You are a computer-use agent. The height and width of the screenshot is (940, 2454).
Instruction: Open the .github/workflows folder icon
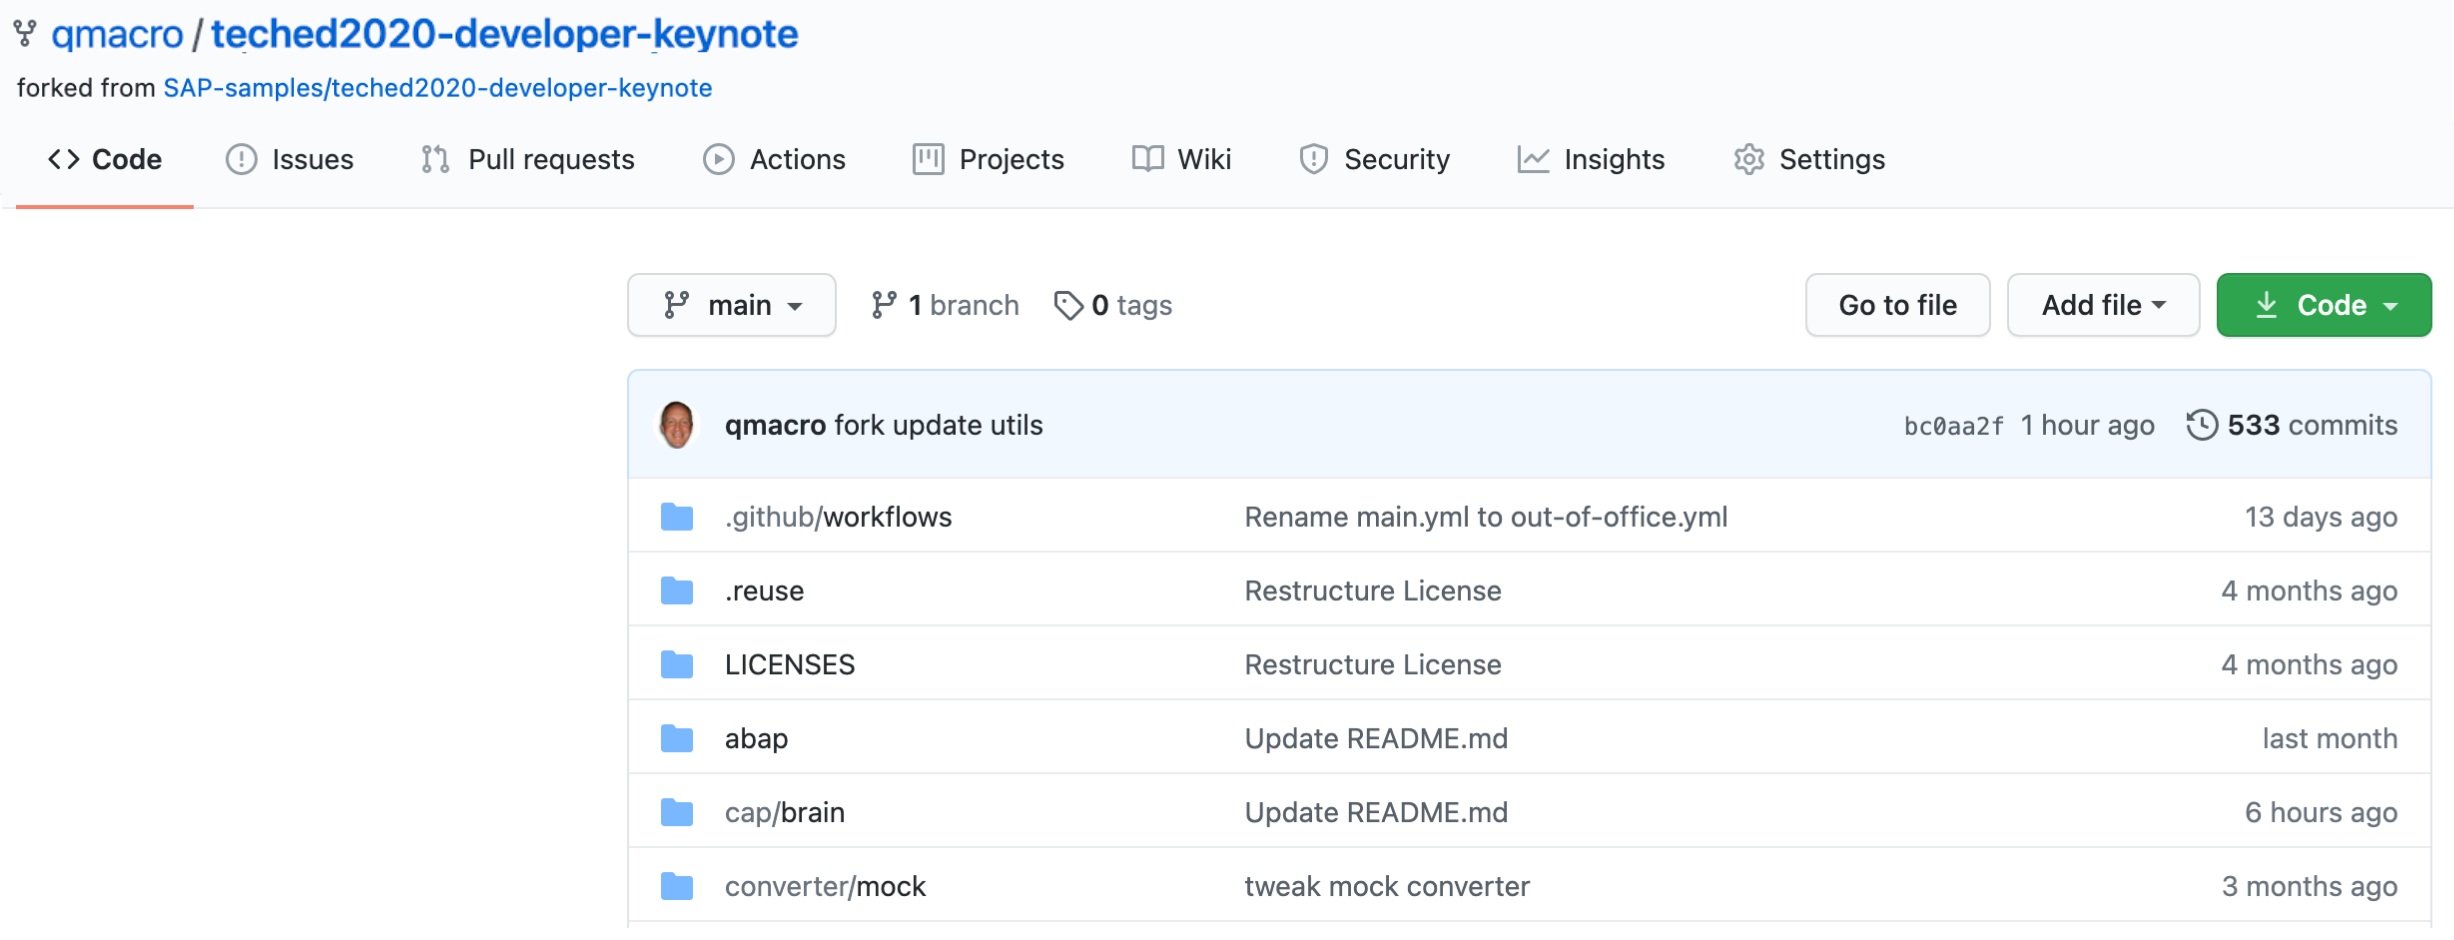click(x=677, y=517)
